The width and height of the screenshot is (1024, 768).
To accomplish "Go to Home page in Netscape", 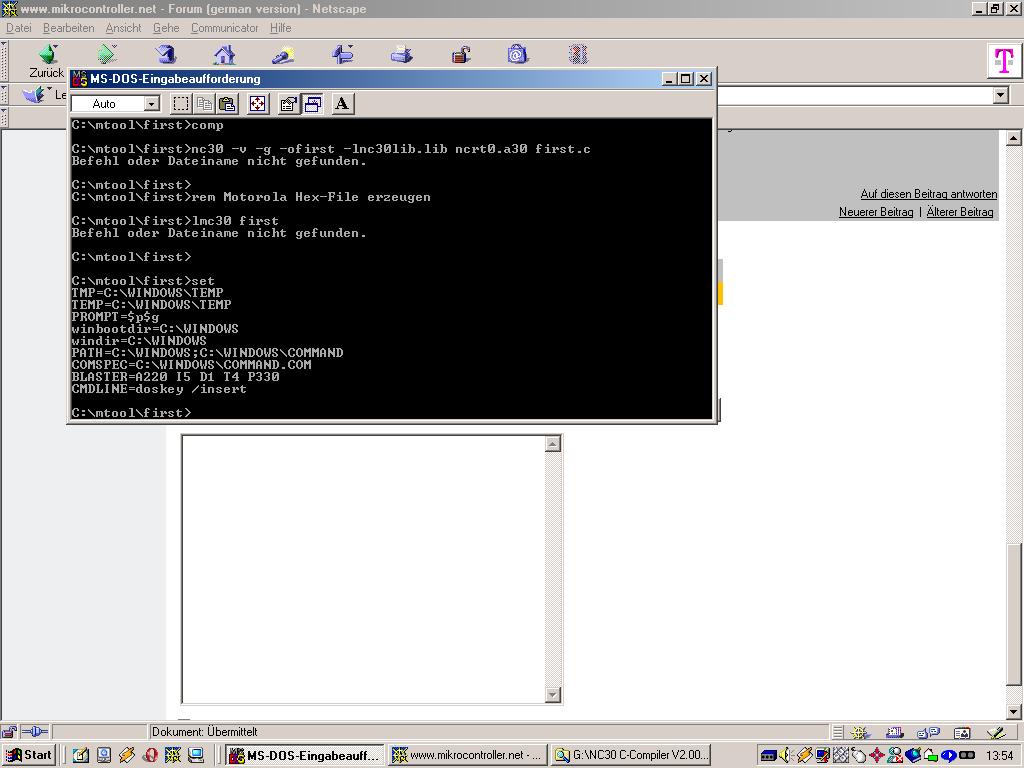I will point(225,54).
